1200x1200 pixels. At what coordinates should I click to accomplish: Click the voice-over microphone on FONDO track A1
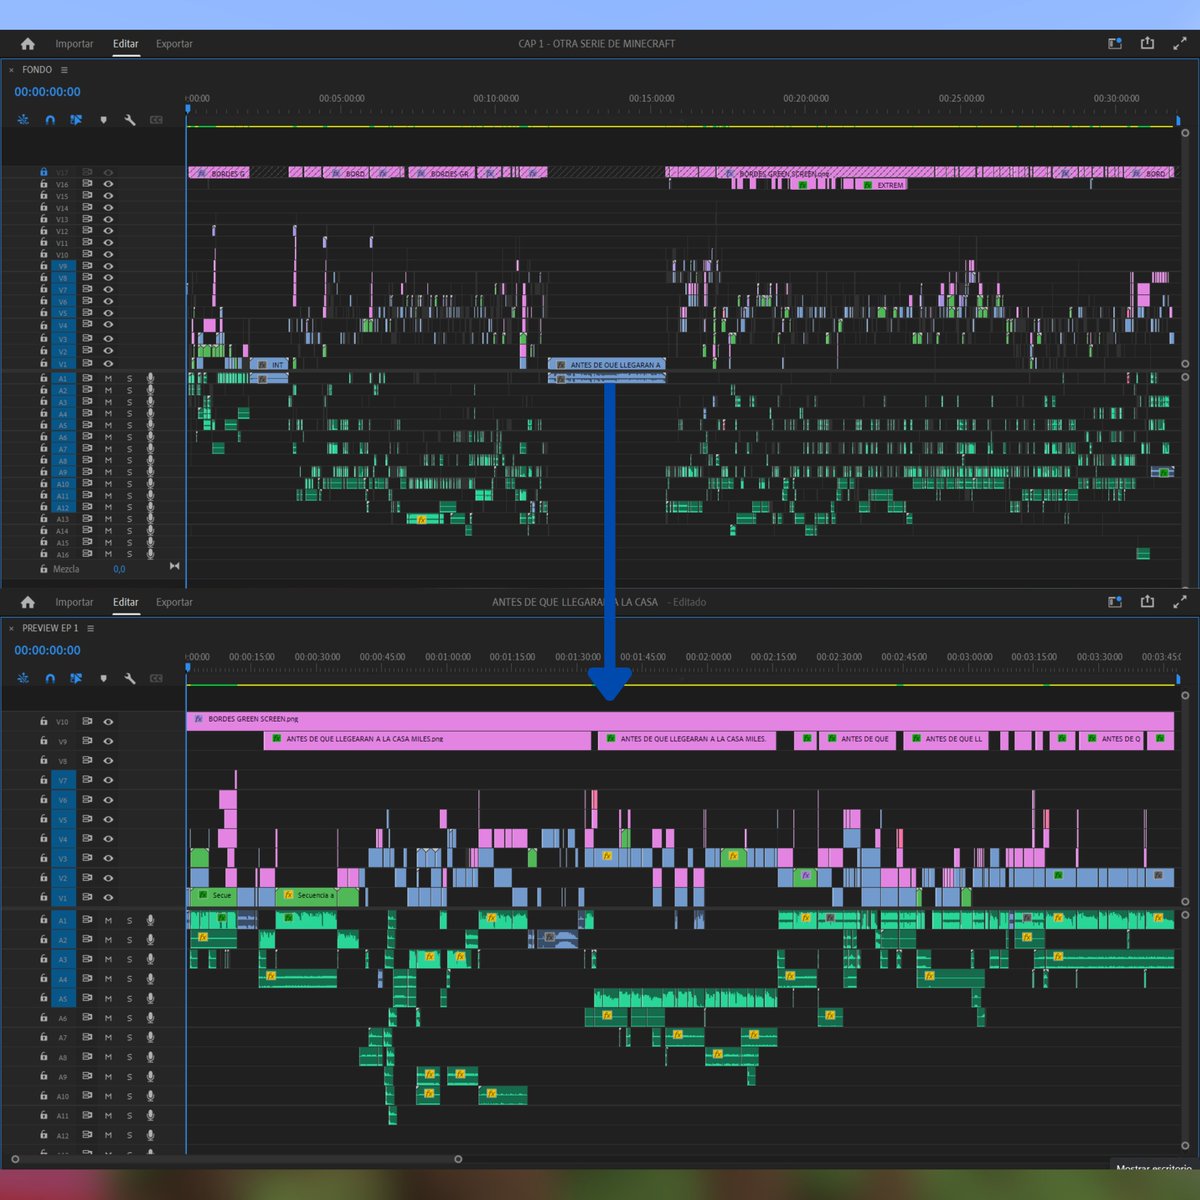tap(150, 378)
